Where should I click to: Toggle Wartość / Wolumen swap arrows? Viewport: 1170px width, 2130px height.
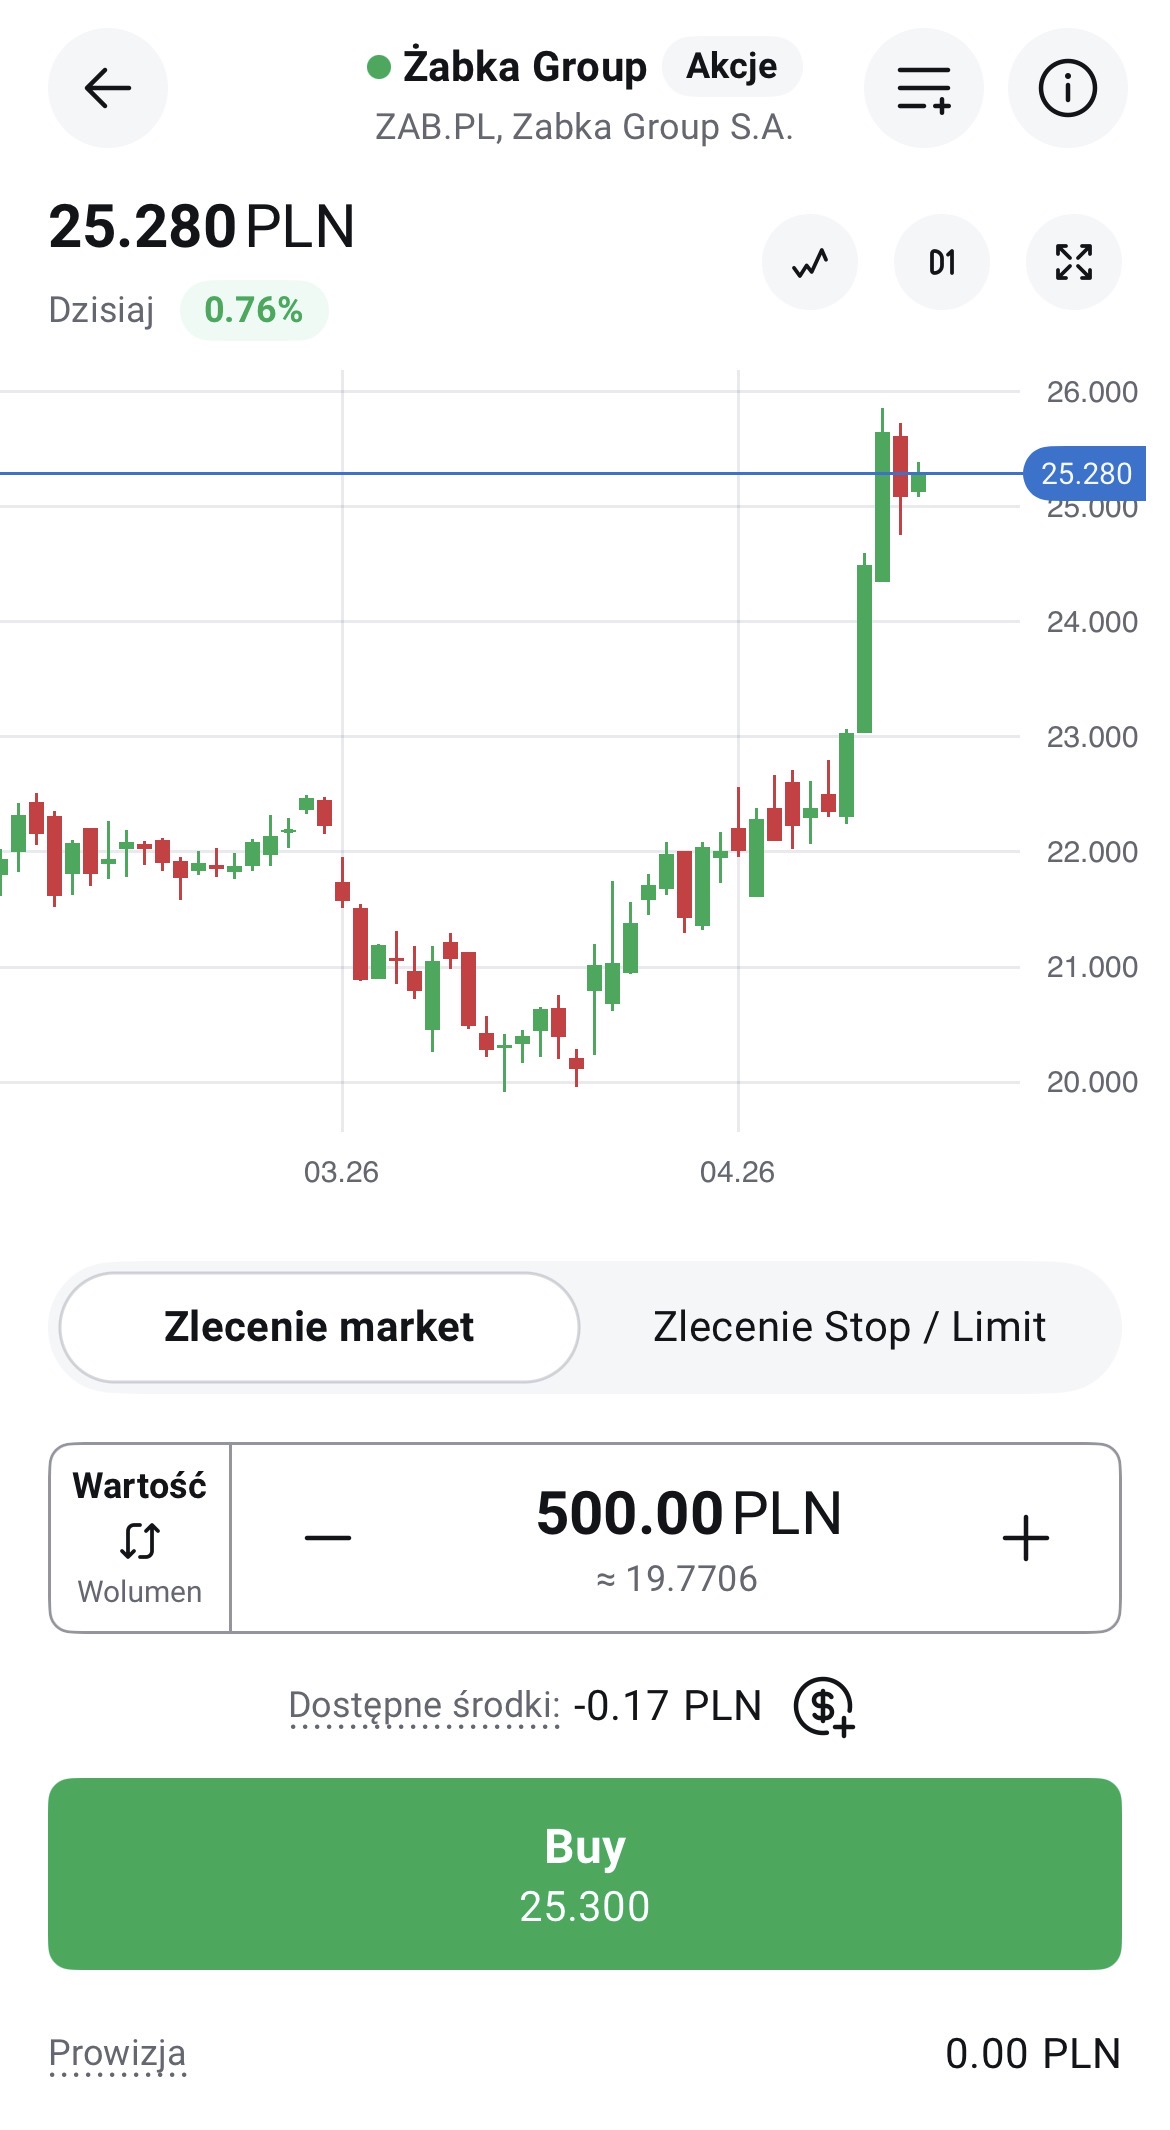[x=140, y=1540]
